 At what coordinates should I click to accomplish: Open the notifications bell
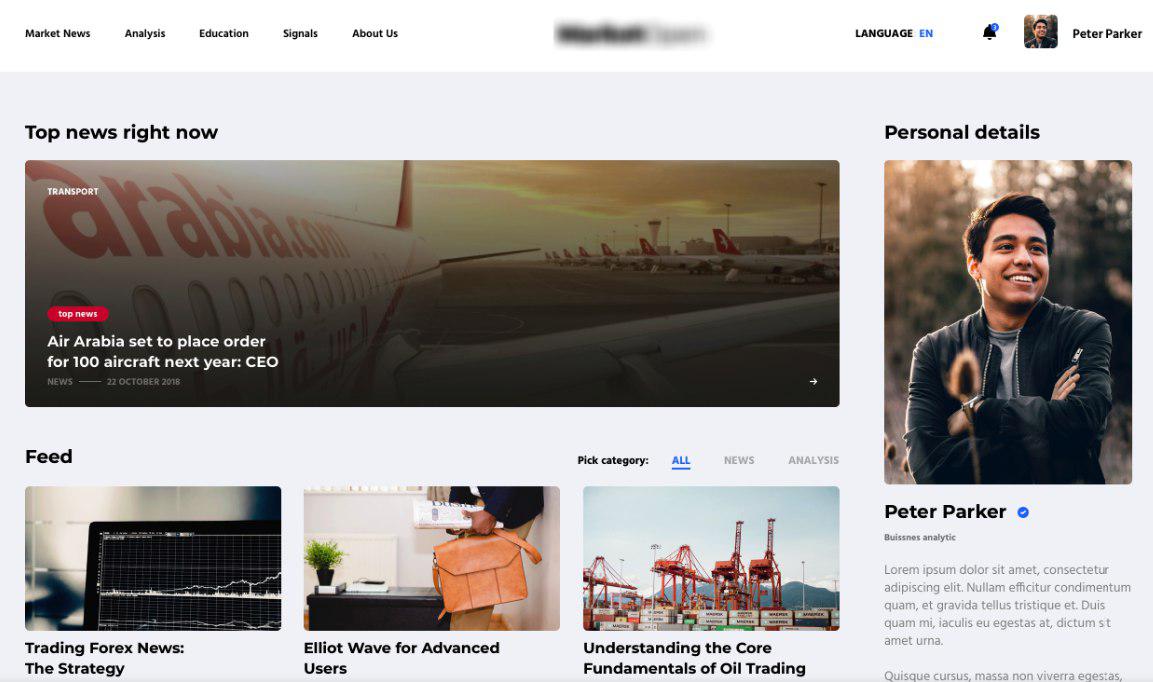[x=990, y=32]
